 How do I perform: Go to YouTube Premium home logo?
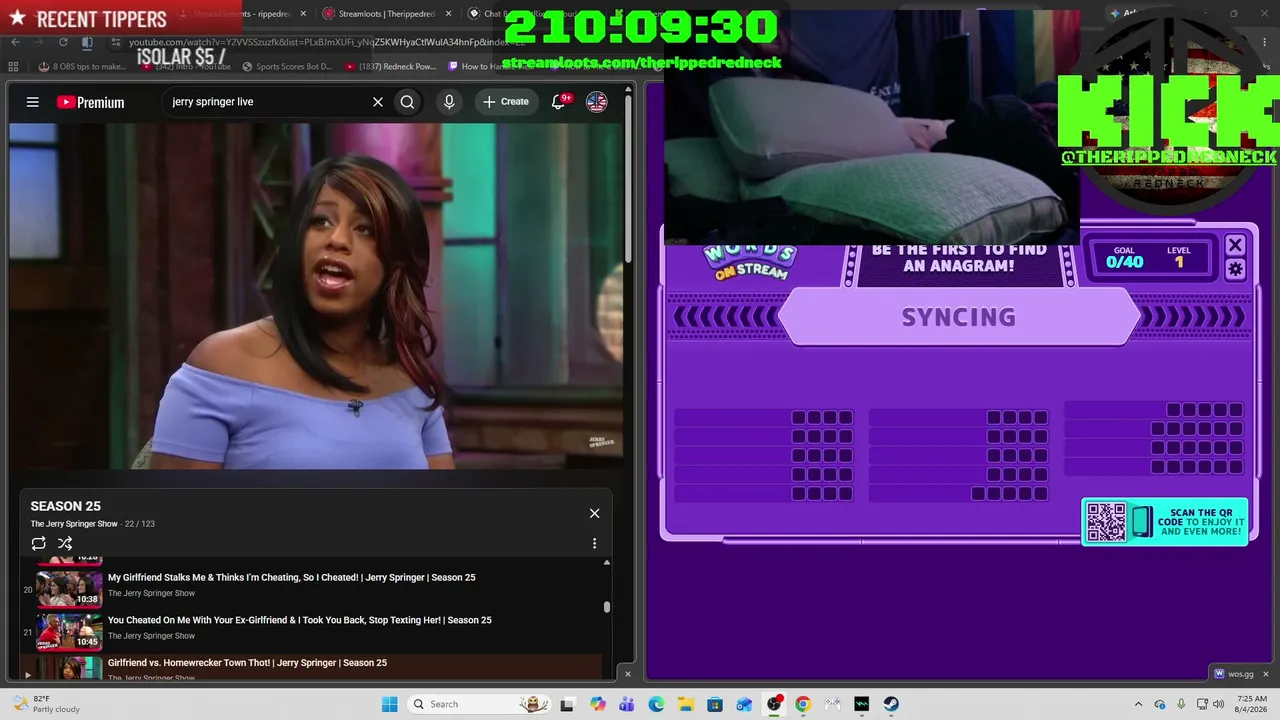91,102
